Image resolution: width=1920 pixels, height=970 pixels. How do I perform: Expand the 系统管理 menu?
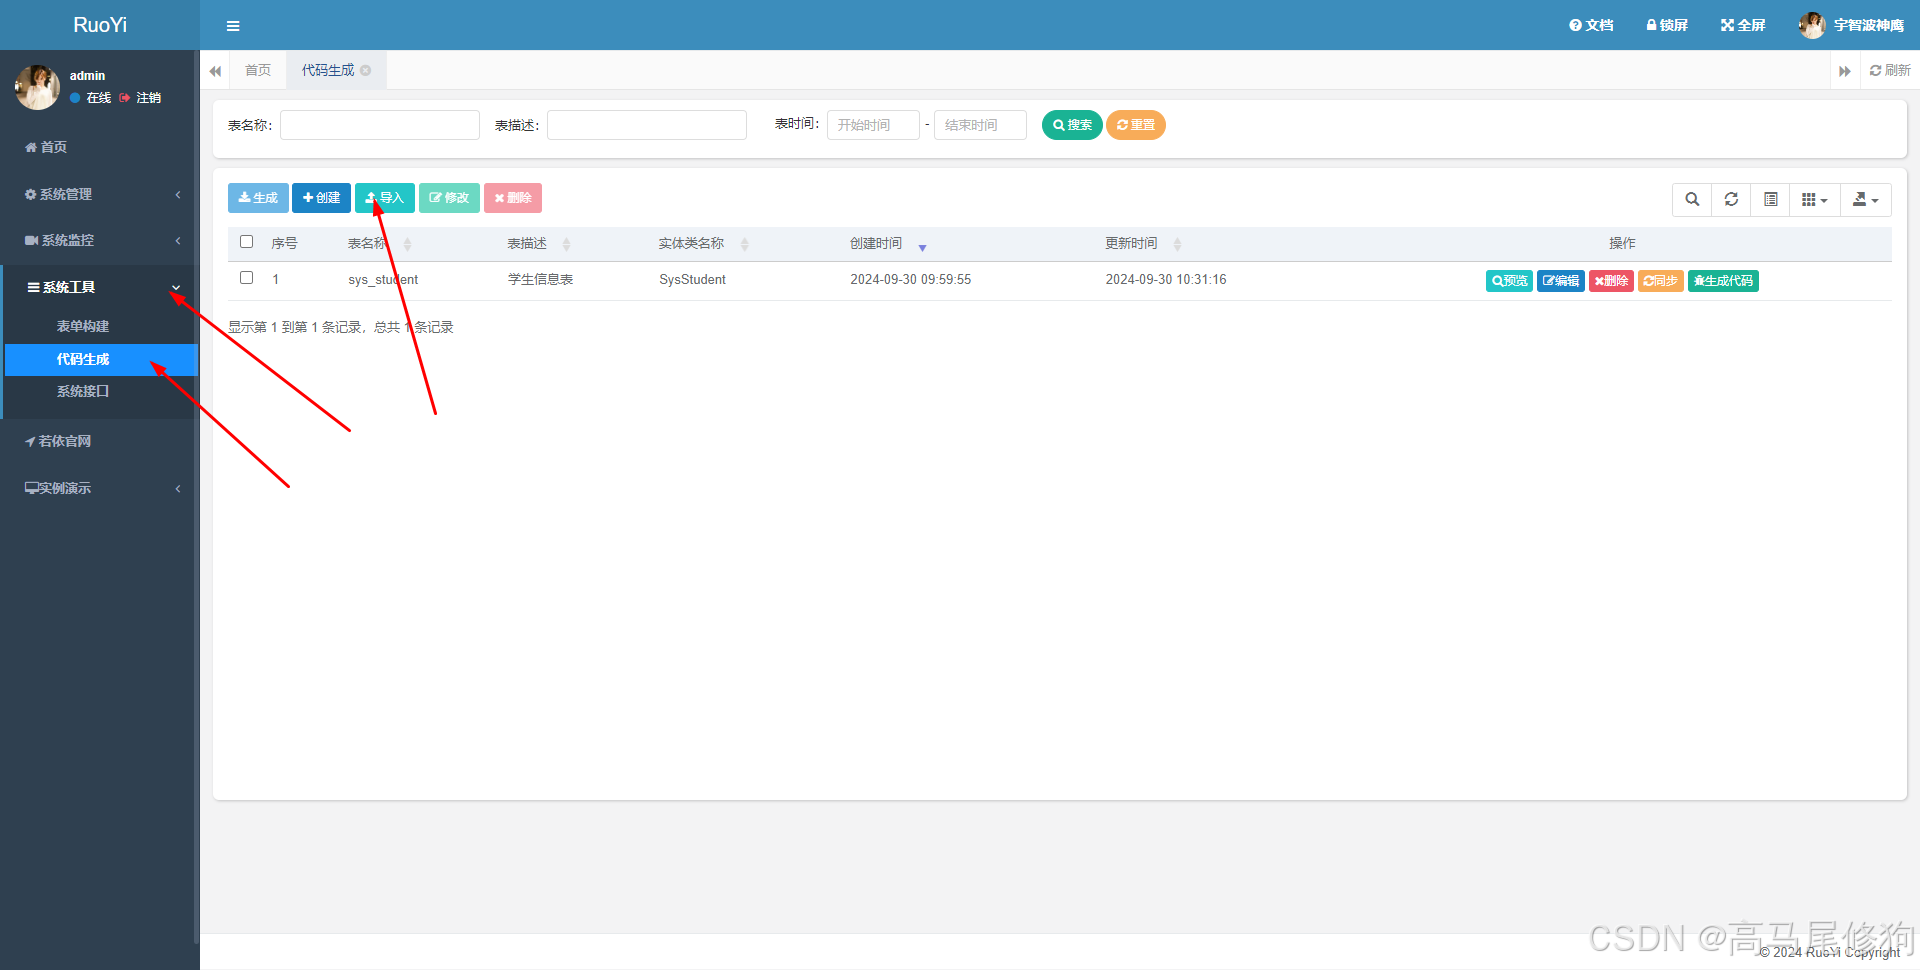coord(100,194)
